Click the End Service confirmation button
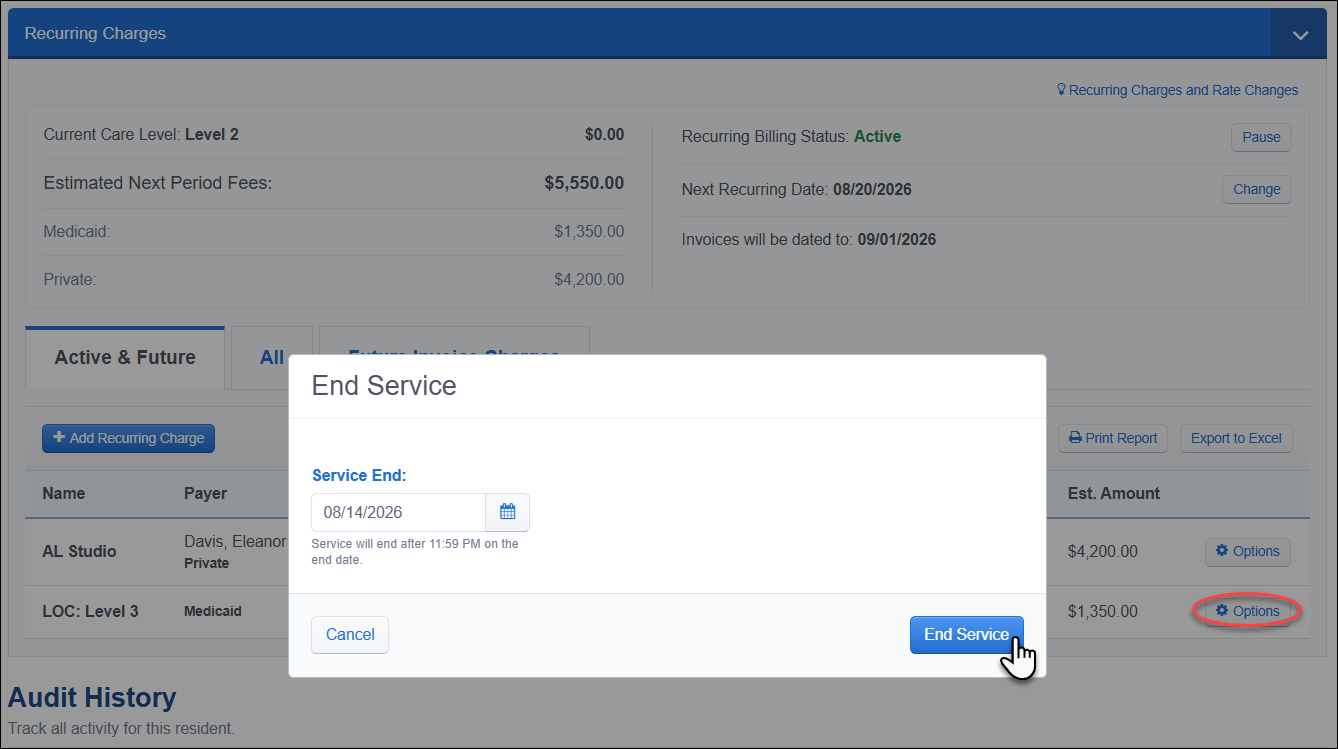The image size is (1338, 749). click(966, 635)
